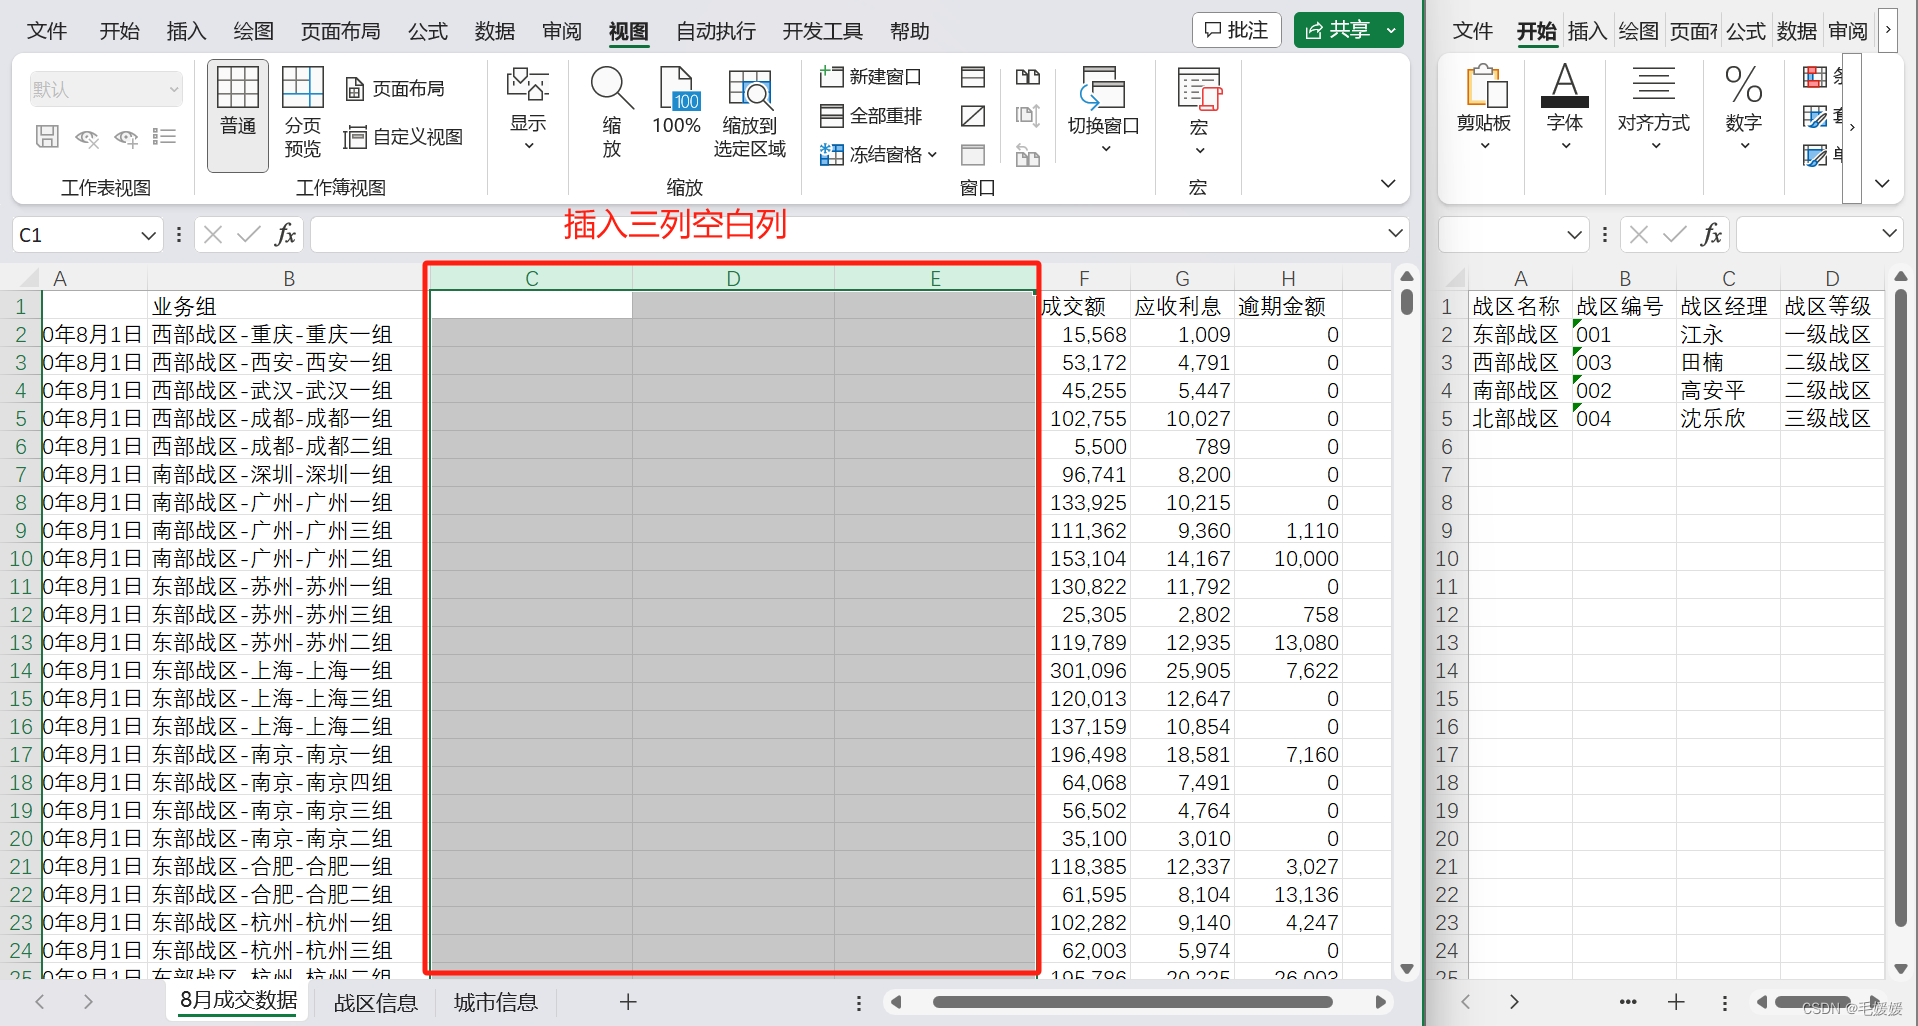This screenshot has width=1918, height=1026.
Task: Open the Formulas (公式) tab in left window
Action: [x=428, y=31]
